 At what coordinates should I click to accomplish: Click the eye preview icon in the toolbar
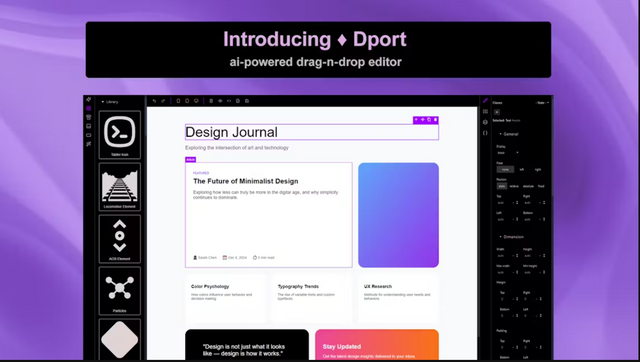tap(220, 101)
